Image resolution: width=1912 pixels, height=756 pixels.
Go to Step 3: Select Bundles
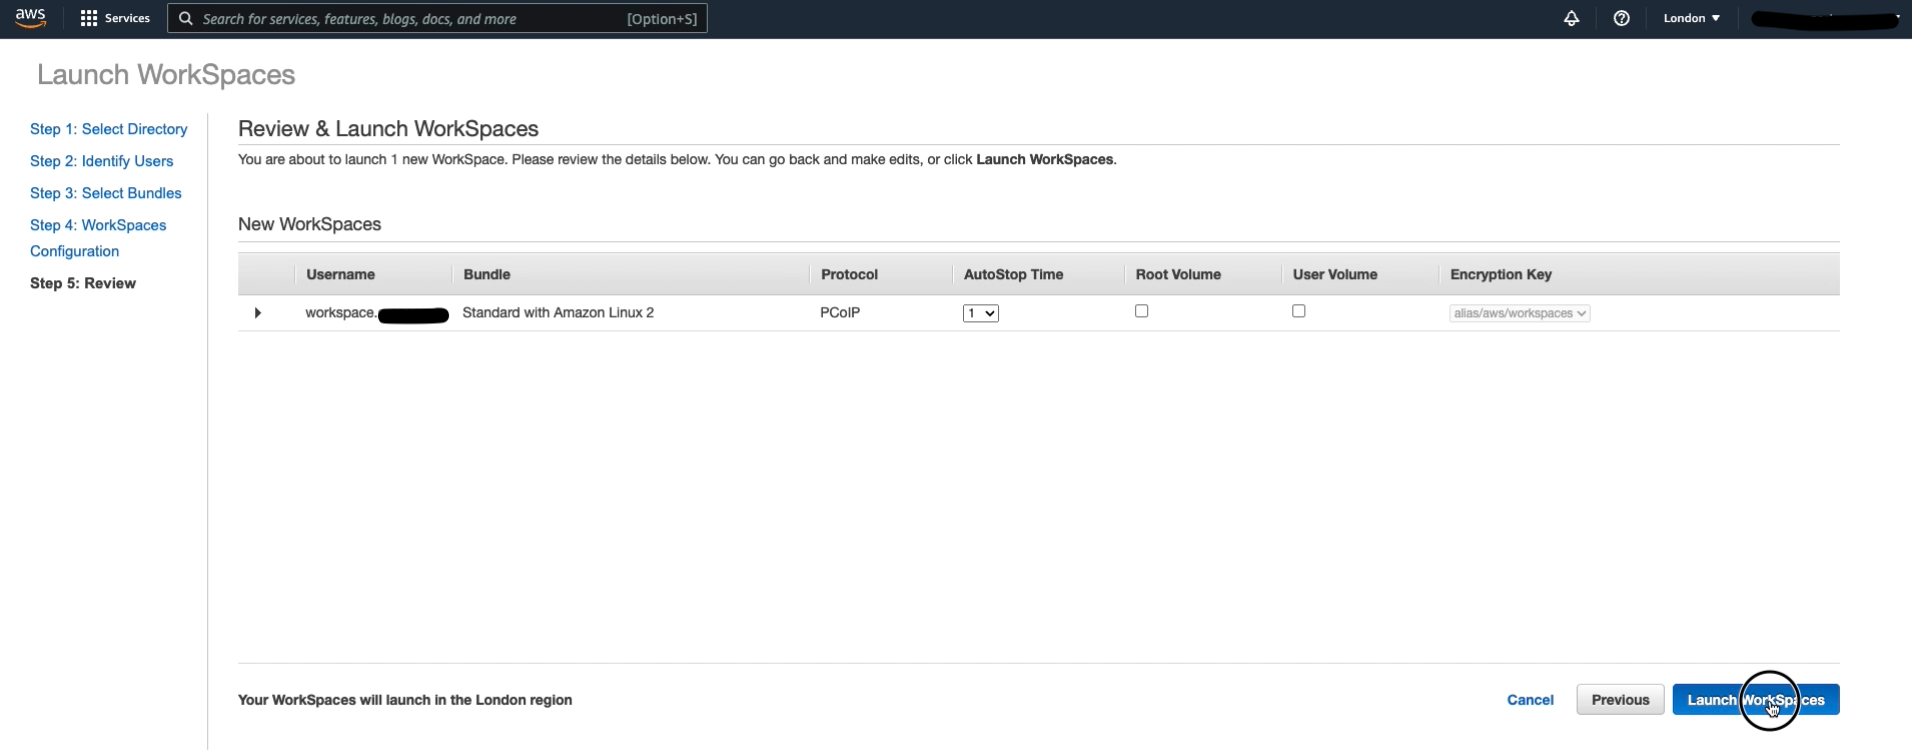click(106, 193)
